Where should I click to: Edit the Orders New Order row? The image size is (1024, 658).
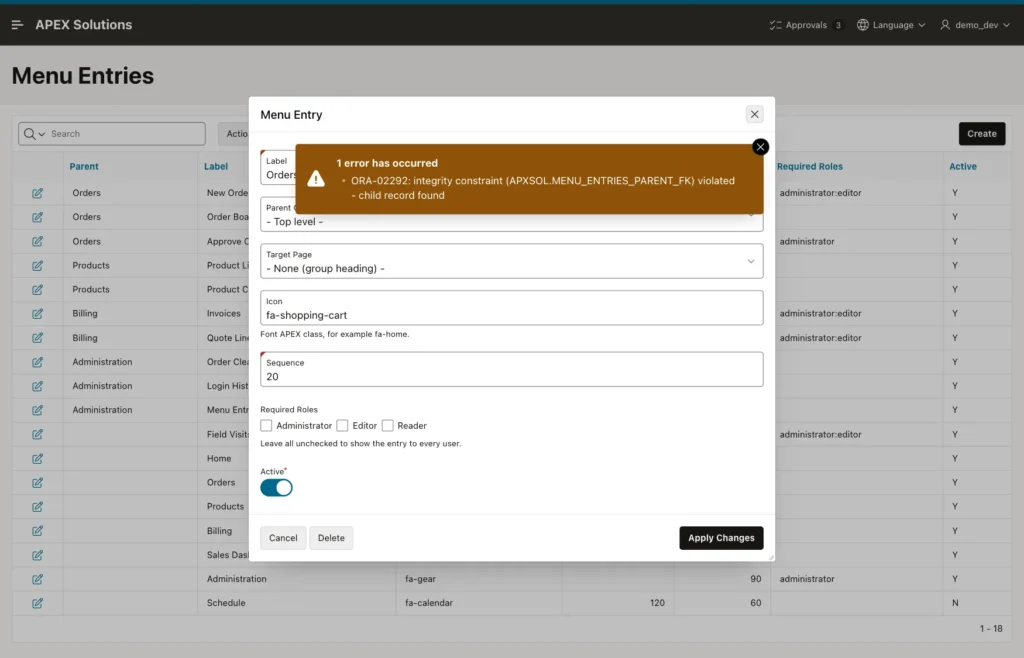(x=37, y=193)
